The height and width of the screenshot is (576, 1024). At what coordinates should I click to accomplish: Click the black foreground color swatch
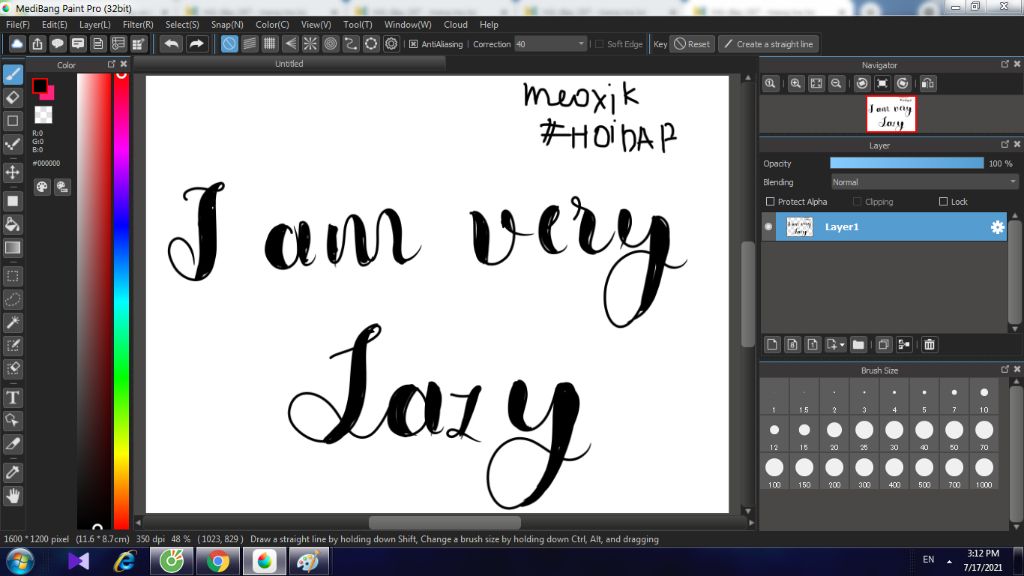click(39, 85)
